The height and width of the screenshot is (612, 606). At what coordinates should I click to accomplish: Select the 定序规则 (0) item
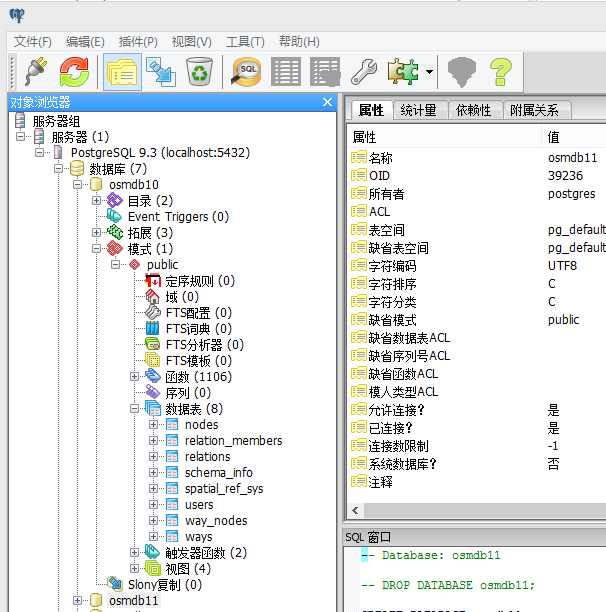pos(200,281)
